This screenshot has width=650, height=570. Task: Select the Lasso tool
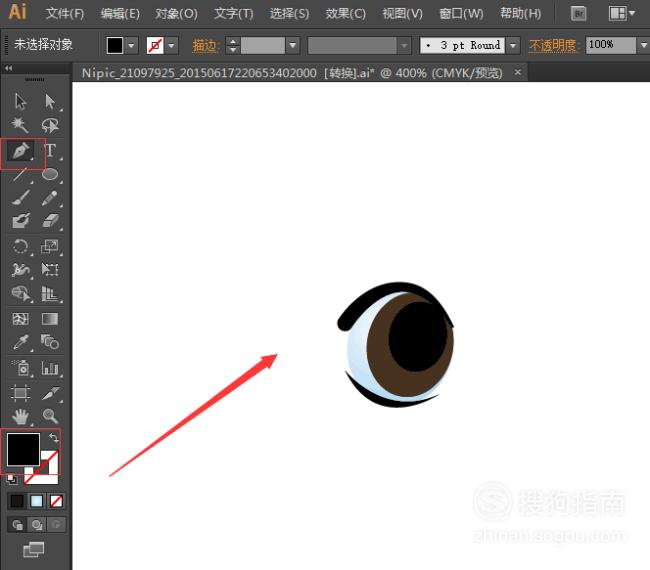(50, 125)
